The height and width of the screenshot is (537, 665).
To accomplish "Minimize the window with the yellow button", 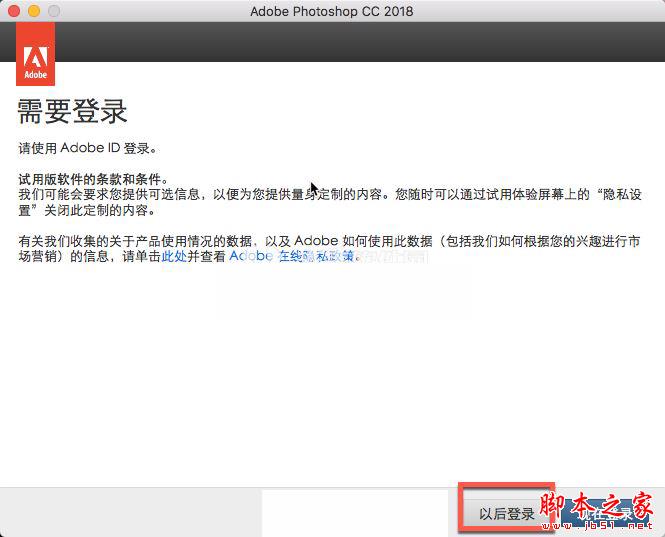I will point(34,11).
